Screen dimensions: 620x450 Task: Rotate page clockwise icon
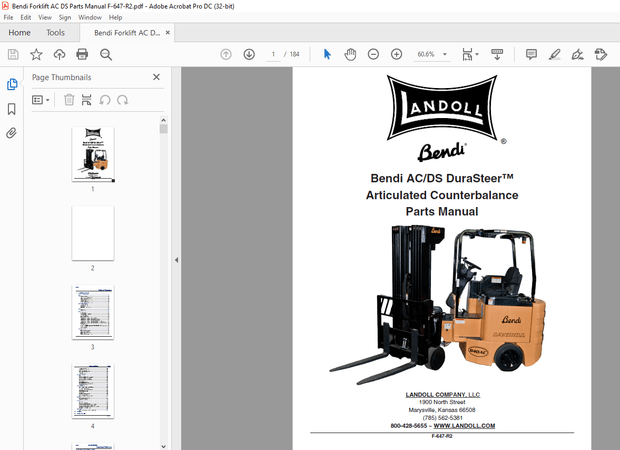pos(123,100)
